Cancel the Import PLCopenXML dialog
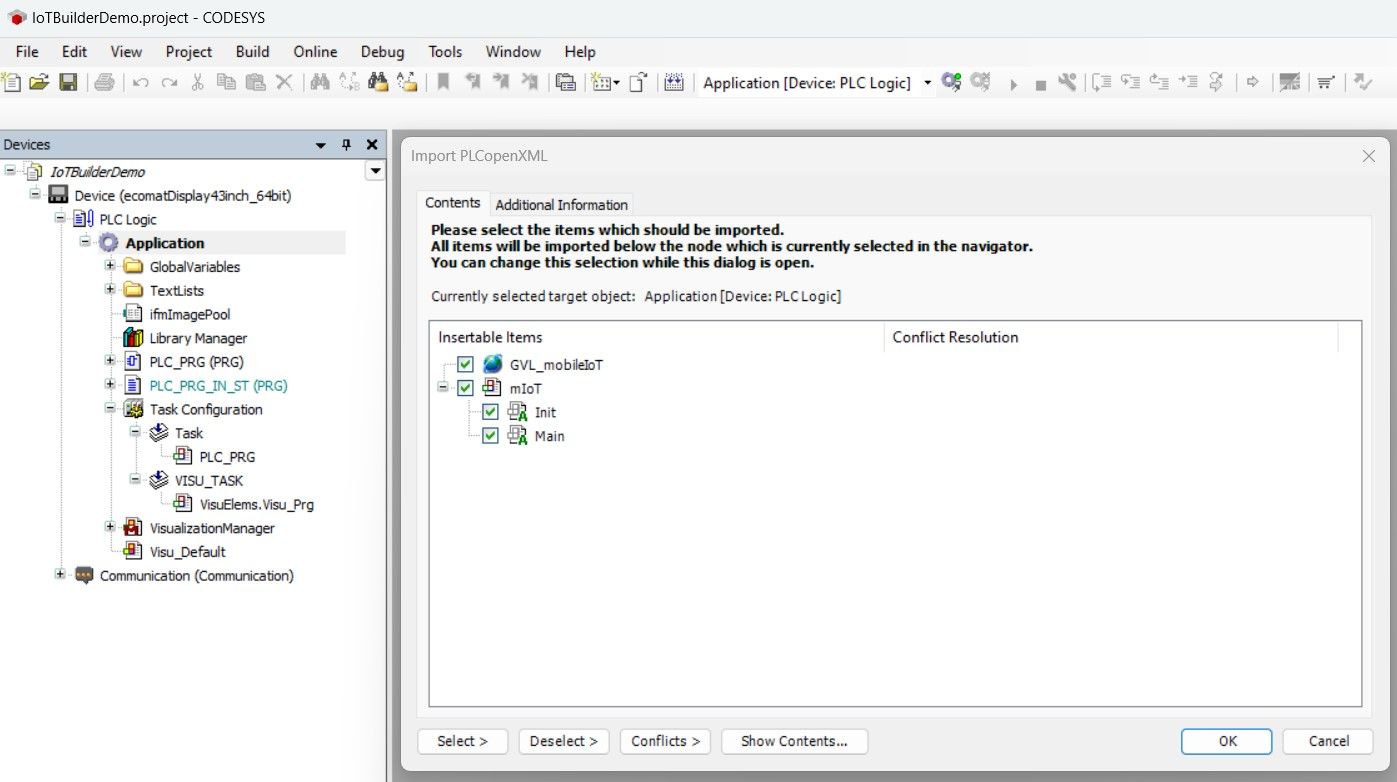 (x=1329, y=741)
